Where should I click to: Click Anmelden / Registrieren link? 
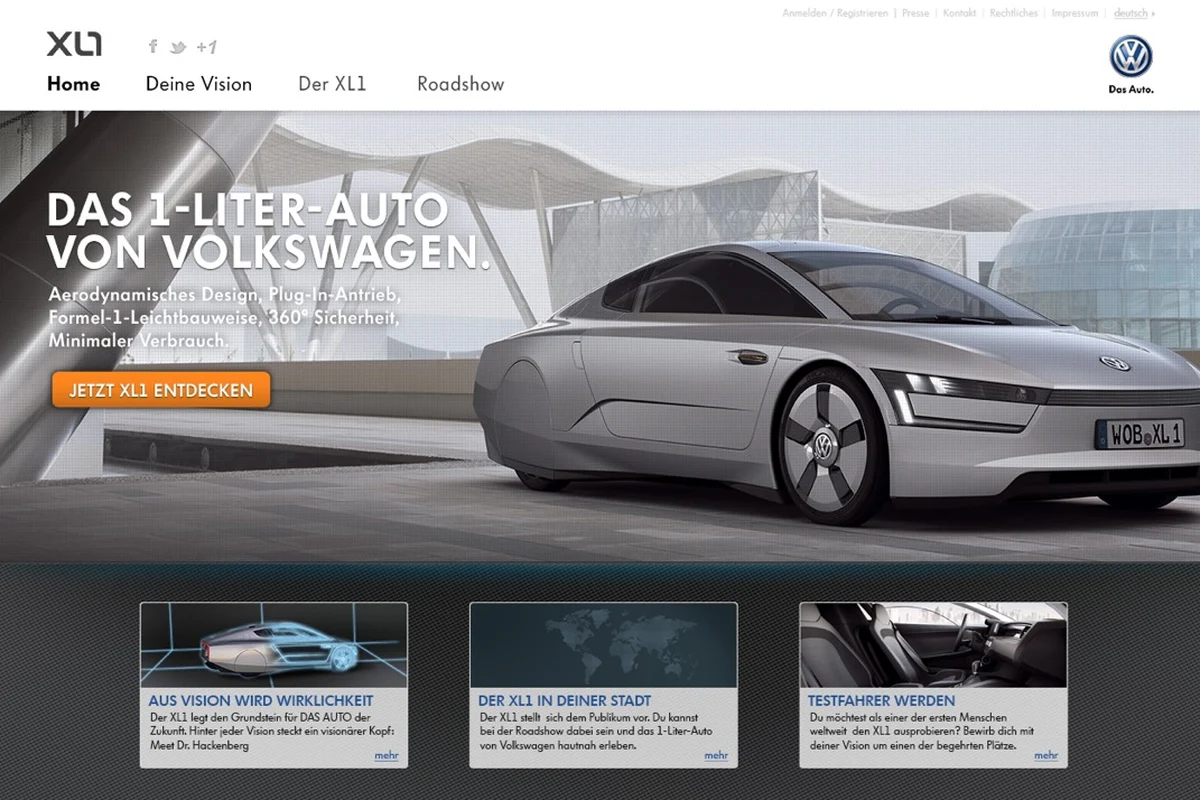[x=835, y=13]
